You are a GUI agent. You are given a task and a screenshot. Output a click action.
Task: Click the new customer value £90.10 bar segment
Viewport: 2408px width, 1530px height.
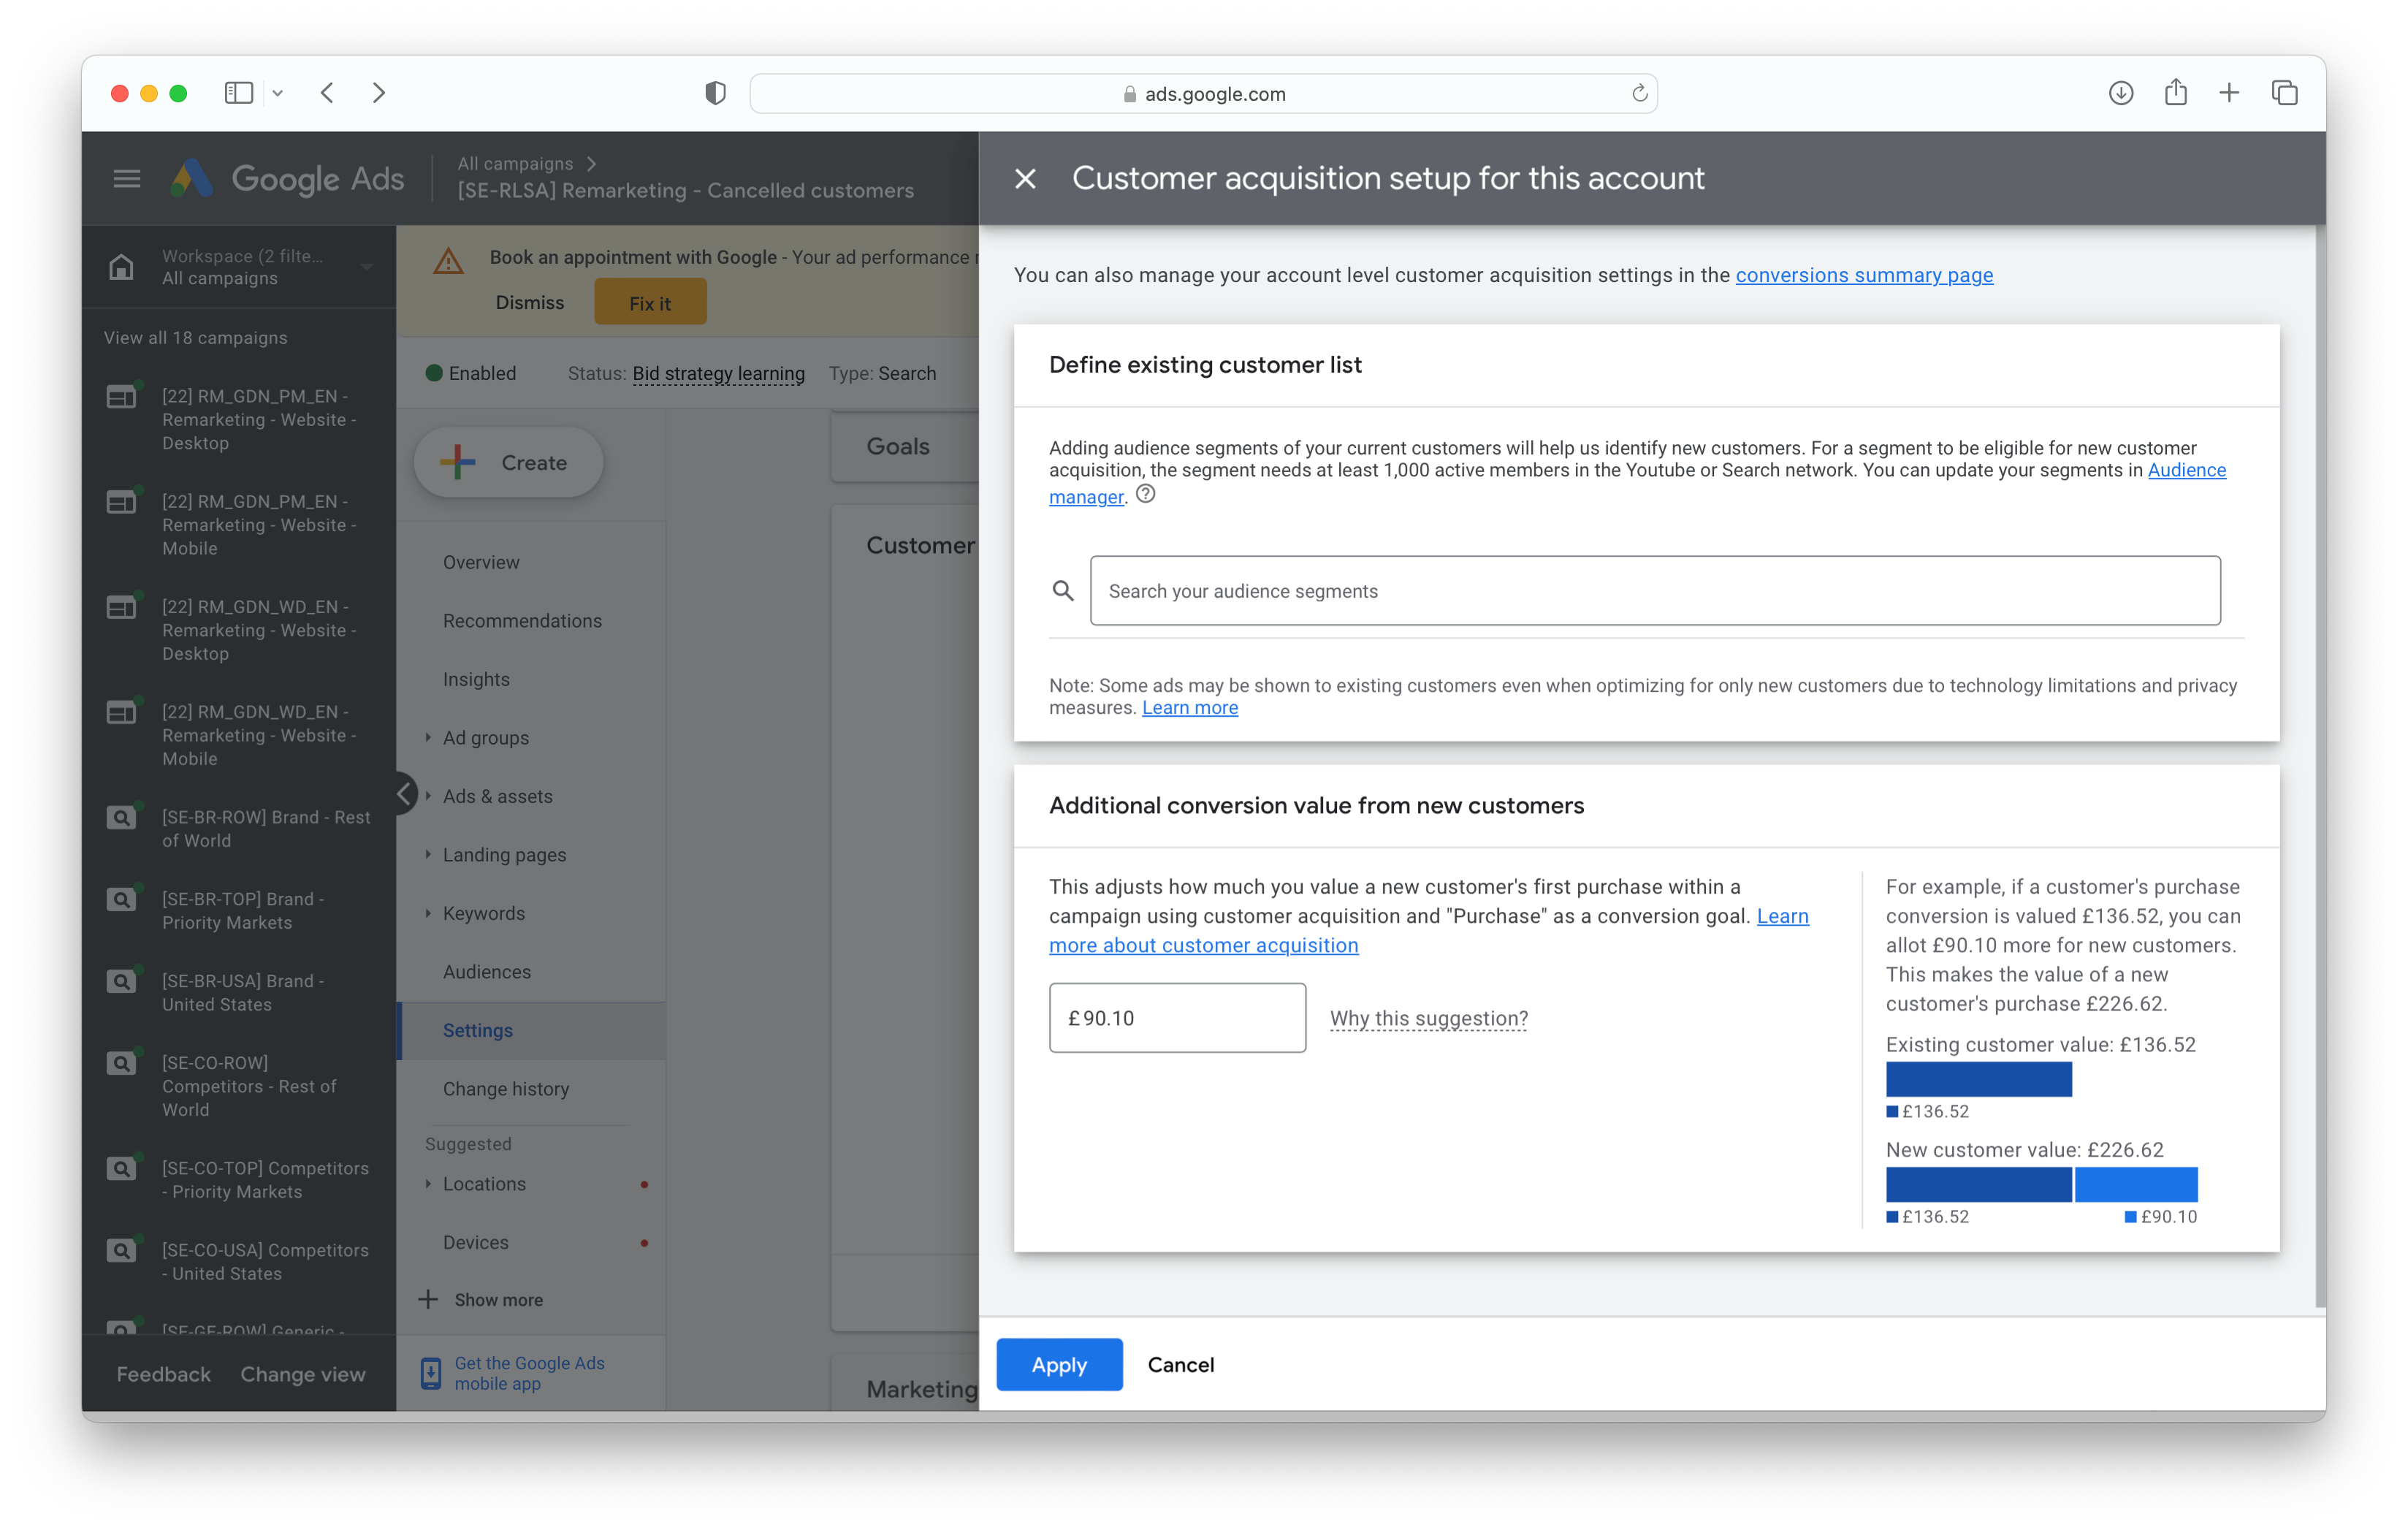pos(2136,1185)
